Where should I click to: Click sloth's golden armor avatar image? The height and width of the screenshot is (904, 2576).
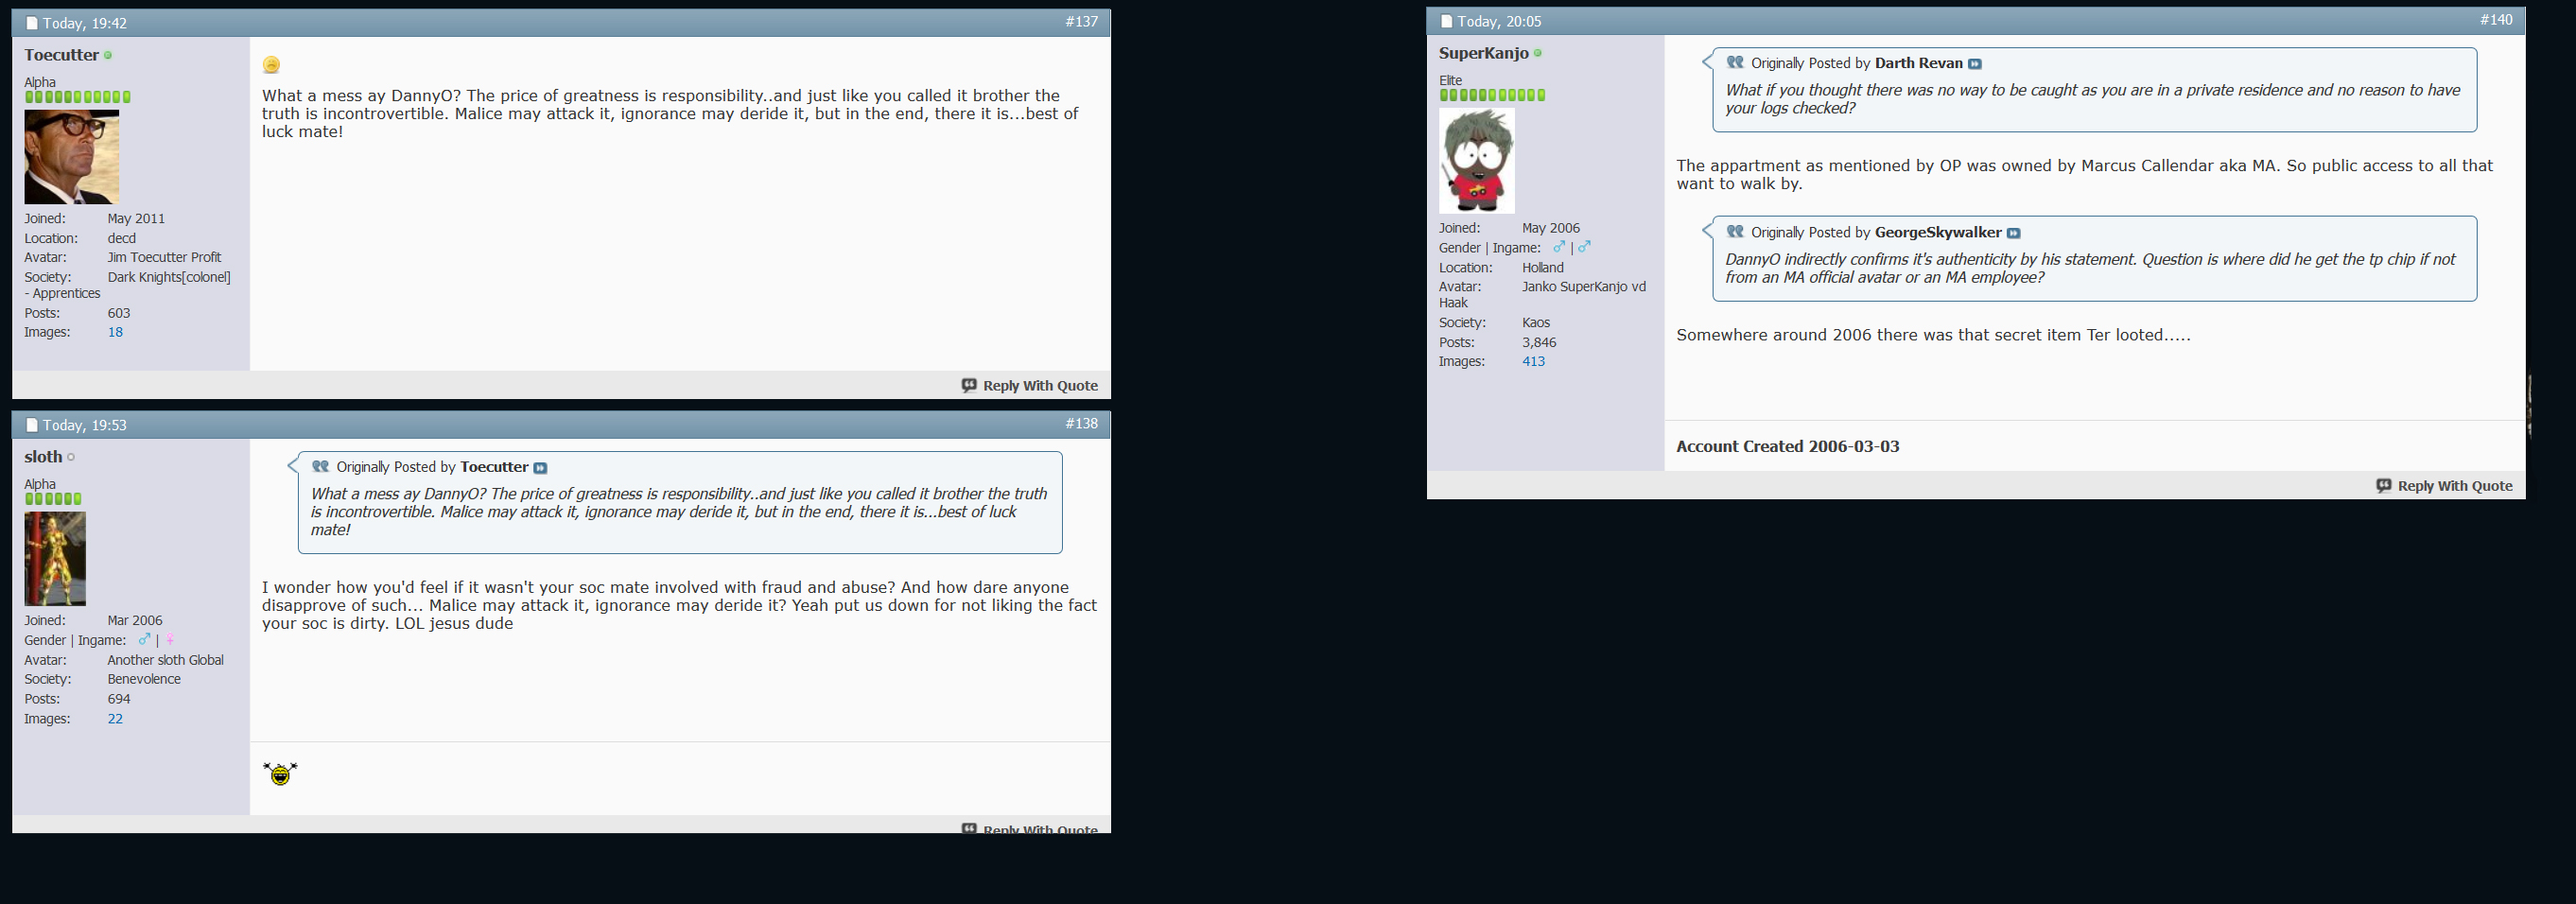coord(55,559)
